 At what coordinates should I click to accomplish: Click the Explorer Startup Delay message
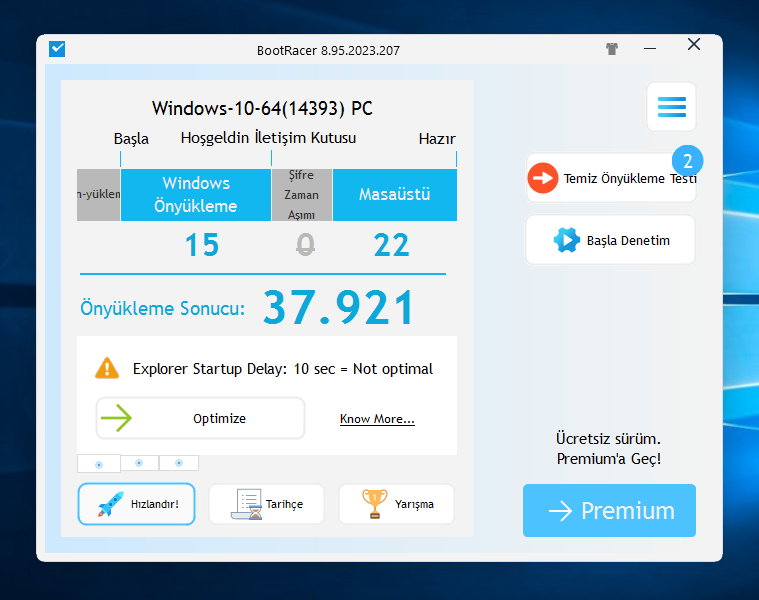[x=283, y=369]
